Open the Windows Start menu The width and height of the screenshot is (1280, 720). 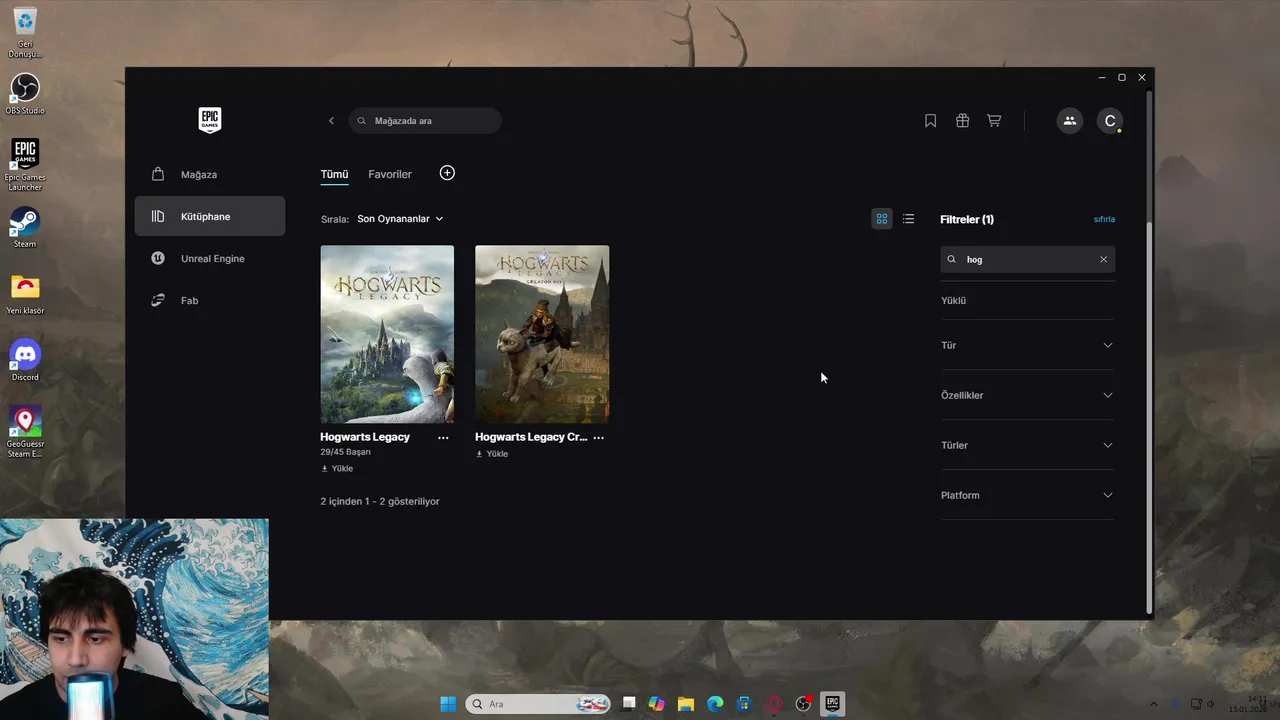click(x=448, y=704)
